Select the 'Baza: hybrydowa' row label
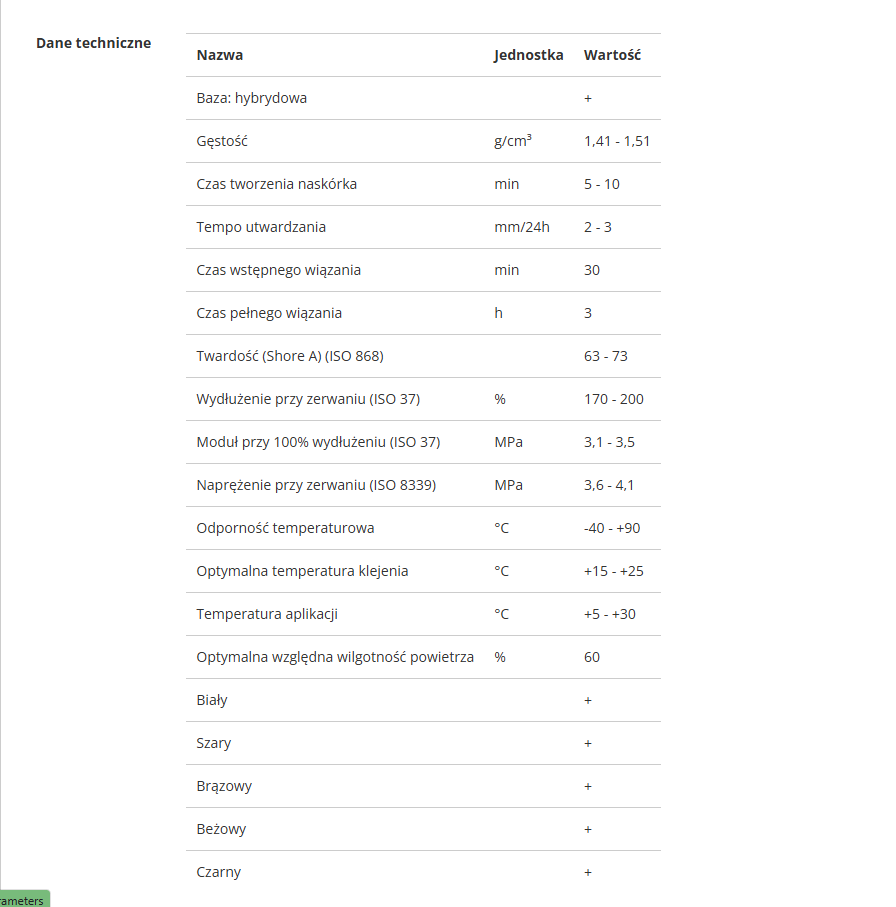Viewport: 896px width, 907px height. tap(252, 98)
